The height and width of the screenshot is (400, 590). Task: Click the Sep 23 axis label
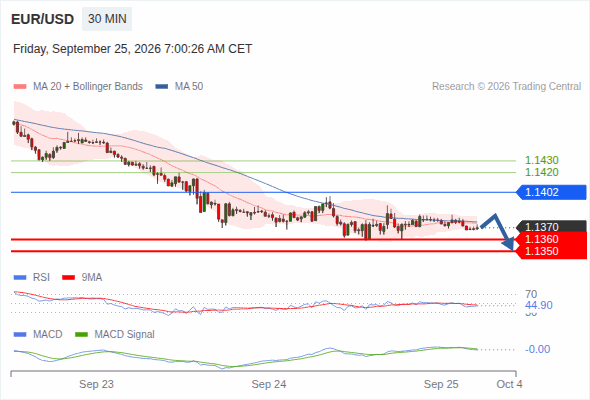tap(96, 384)
